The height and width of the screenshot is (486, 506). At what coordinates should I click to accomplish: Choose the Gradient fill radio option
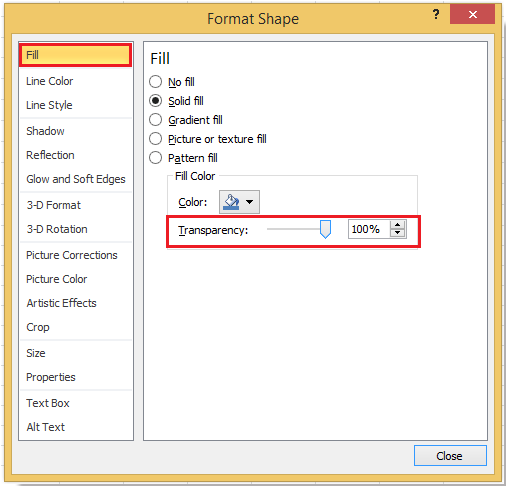[155, 120]
